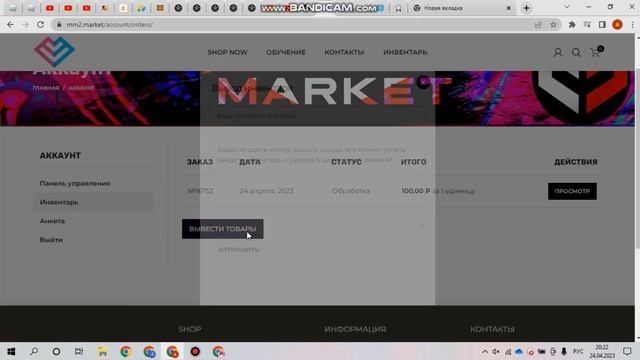The height and width of the screenshot is (360, 640).
Task: Switch to the Новая вкладка tab
Action: [x=461, y=8]
